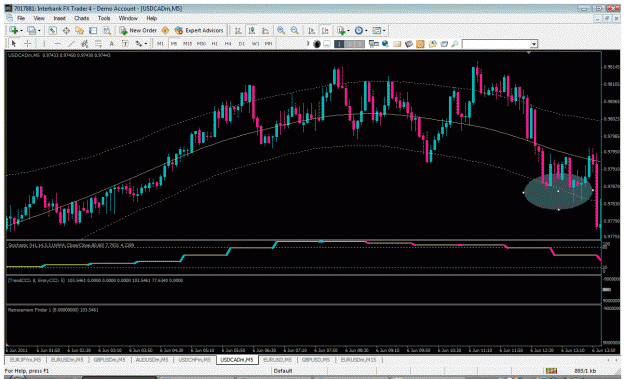625x379 pixels.
Task: Switch timeframe to M1
Action: [x=160, y=43]
